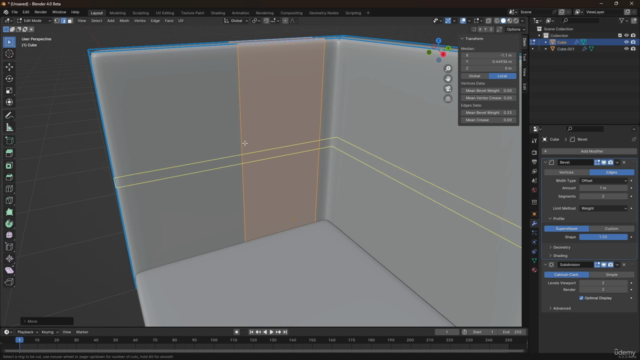Viewport: 640px width, 360px height.
Task: Open Limit Method Weight dropdown
Action: point(603,208)
